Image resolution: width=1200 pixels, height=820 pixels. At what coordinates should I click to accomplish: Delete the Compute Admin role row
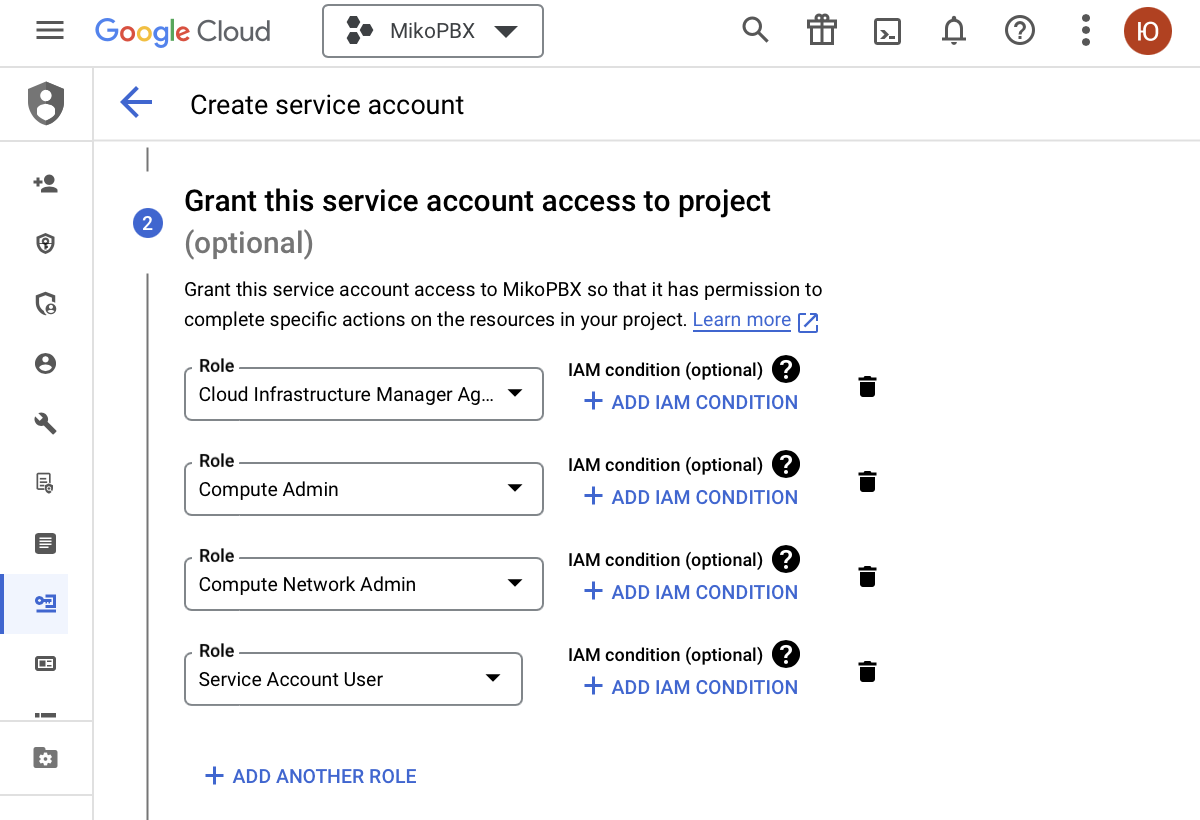tap(867, 482)
